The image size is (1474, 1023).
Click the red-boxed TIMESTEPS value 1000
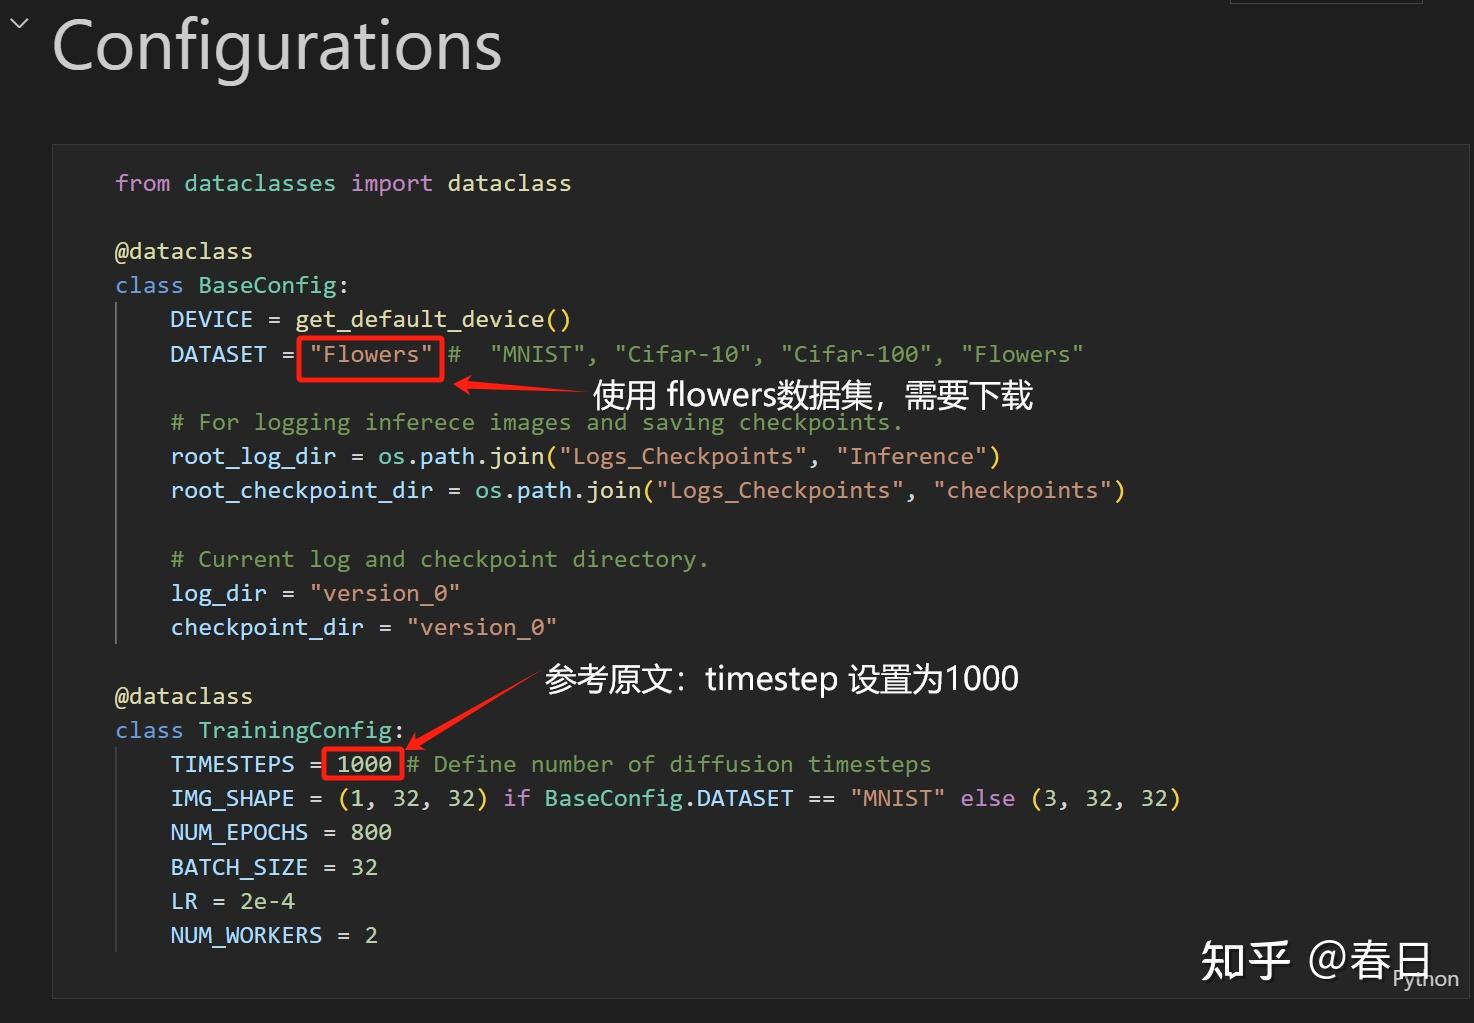click(x=362, y=763)
